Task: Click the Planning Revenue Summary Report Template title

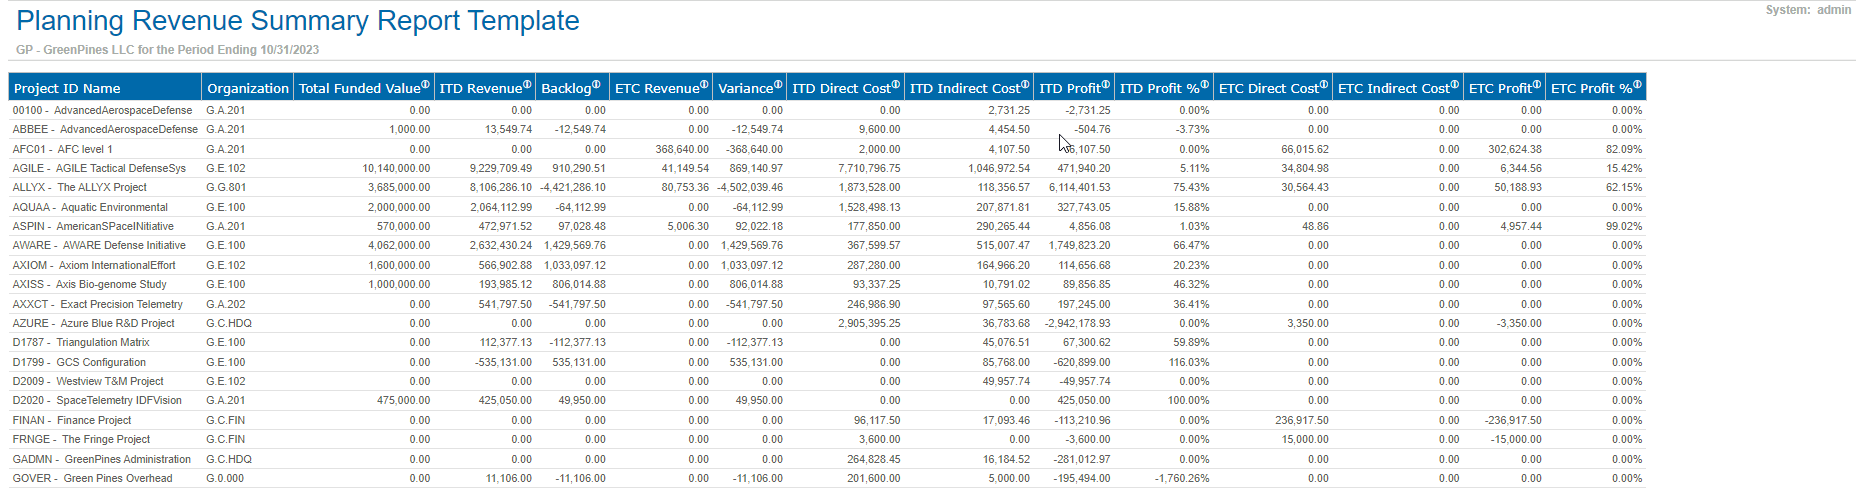Action: point(298,21)
